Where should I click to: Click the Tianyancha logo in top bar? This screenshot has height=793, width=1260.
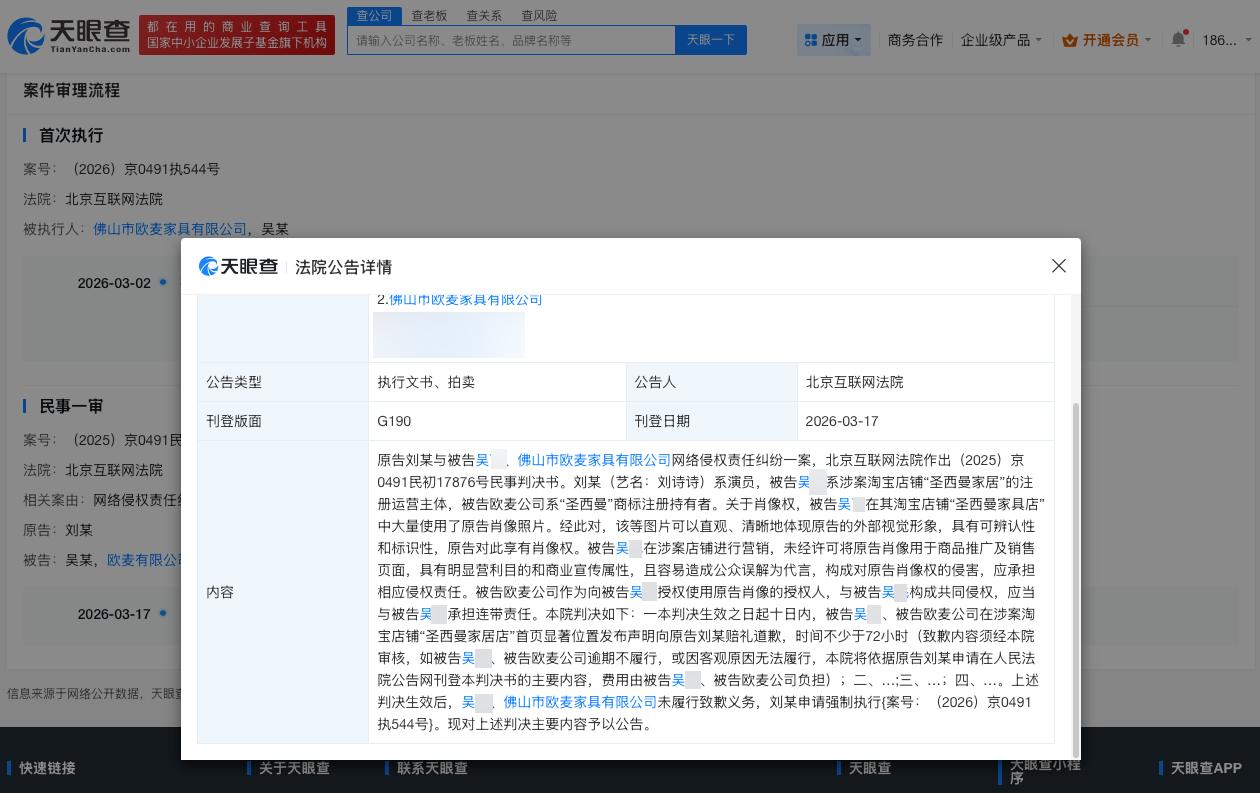point(66,35)
